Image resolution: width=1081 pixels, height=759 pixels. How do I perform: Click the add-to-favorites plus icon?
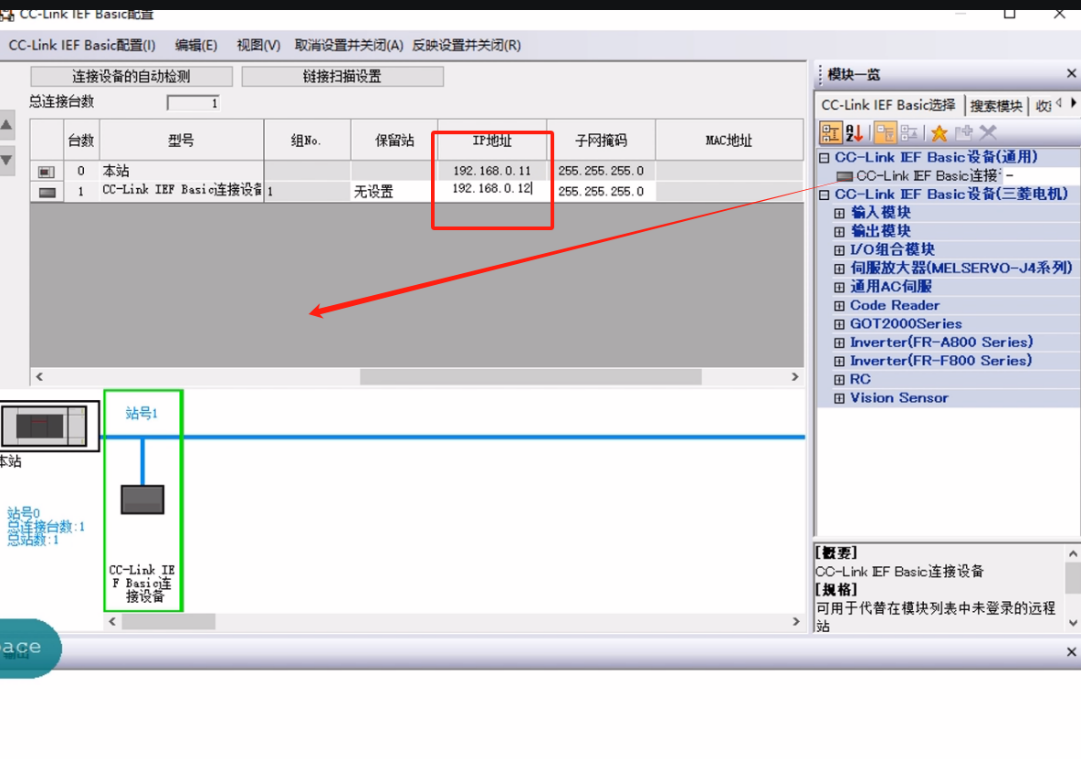tap(965, 132)
